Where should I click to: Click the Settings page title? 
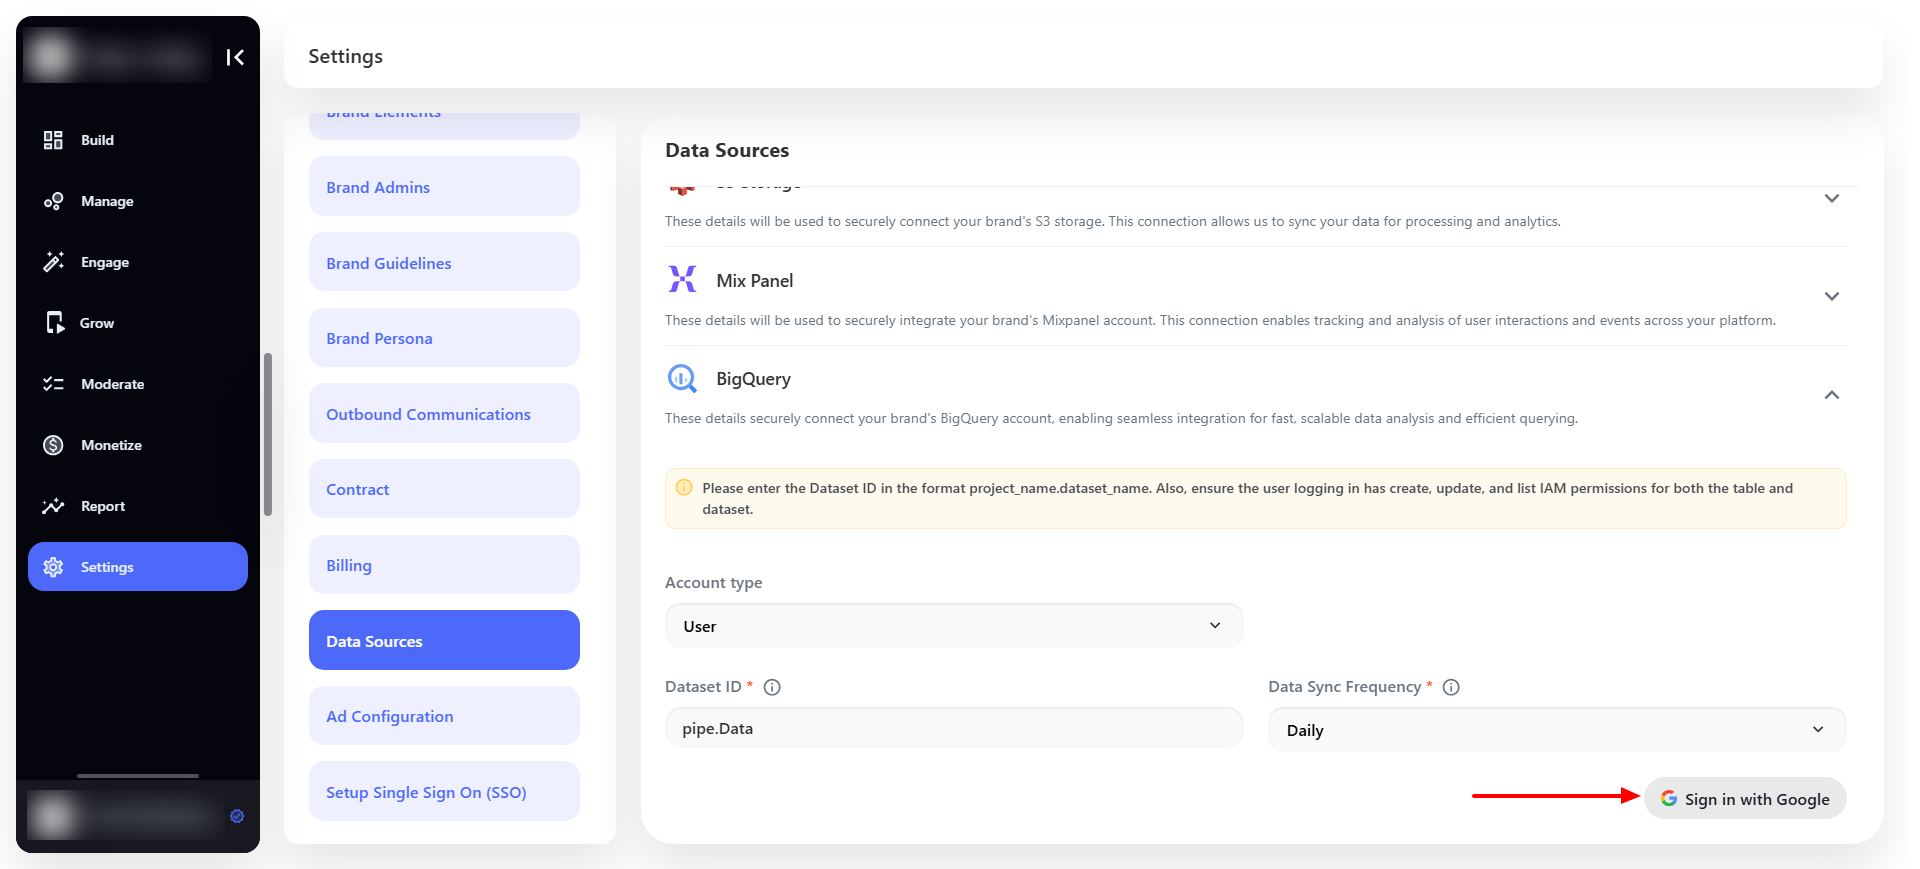345,57
